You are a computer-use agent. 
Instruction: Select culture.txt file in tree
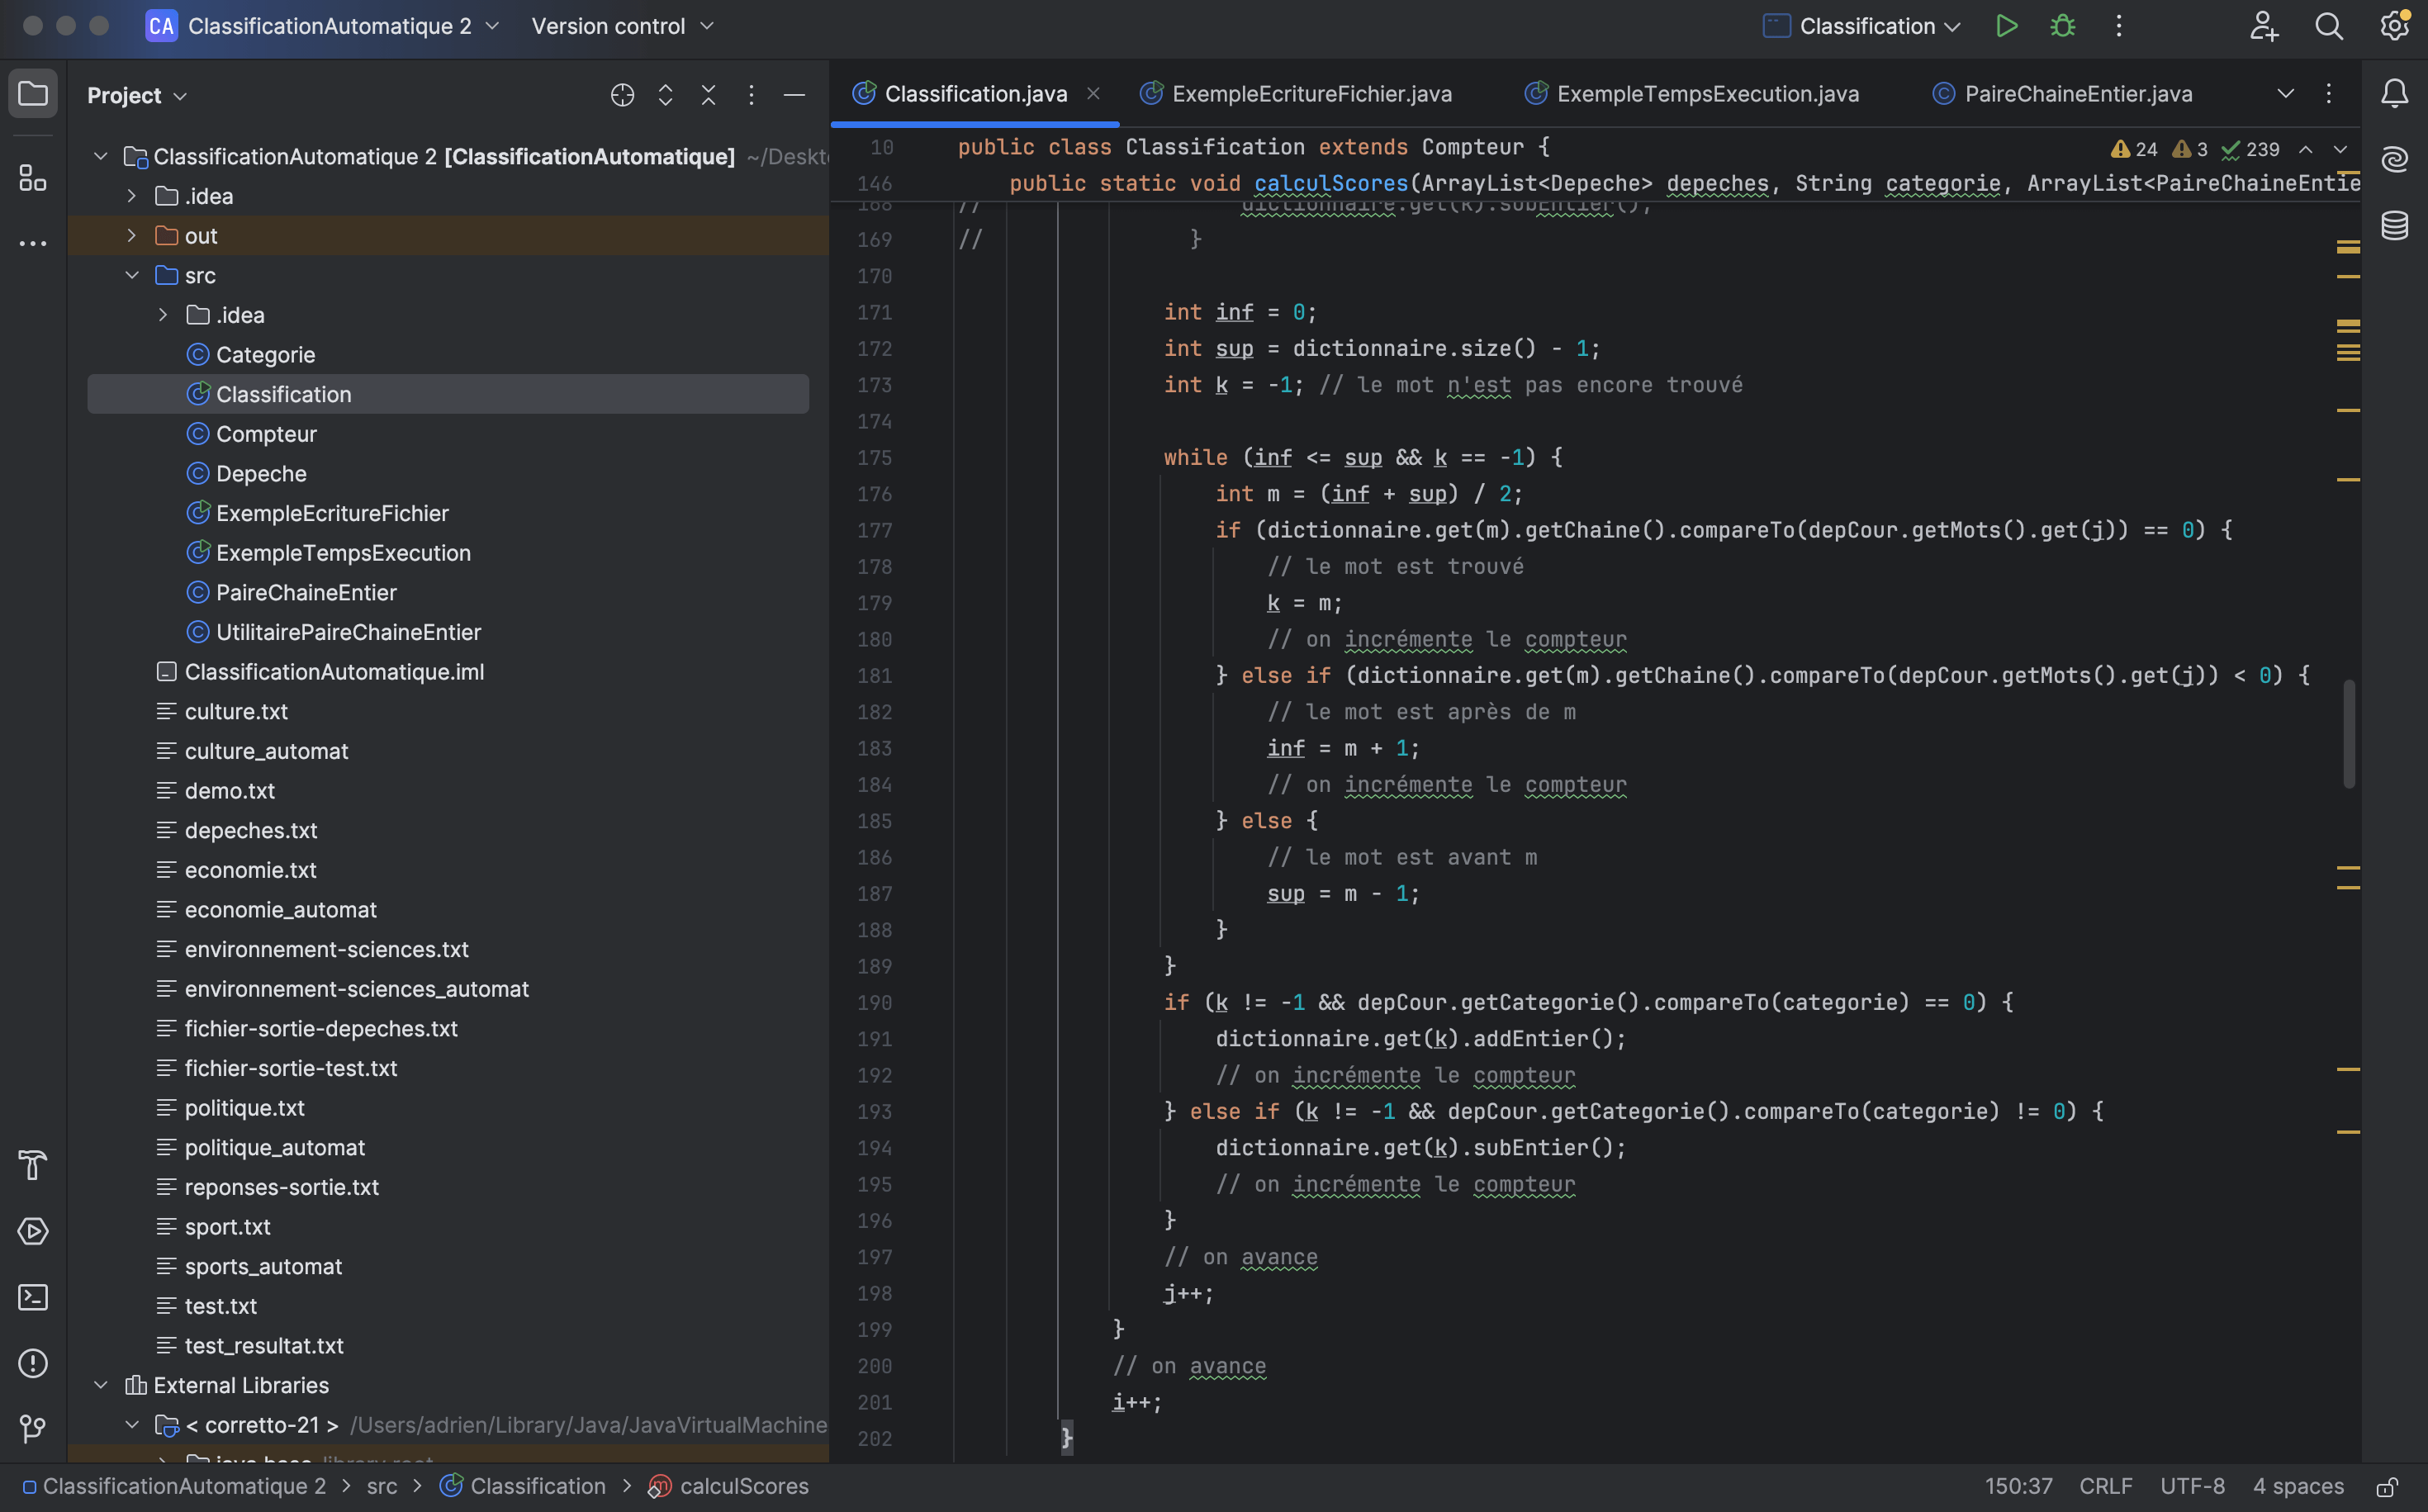(236, 712)
